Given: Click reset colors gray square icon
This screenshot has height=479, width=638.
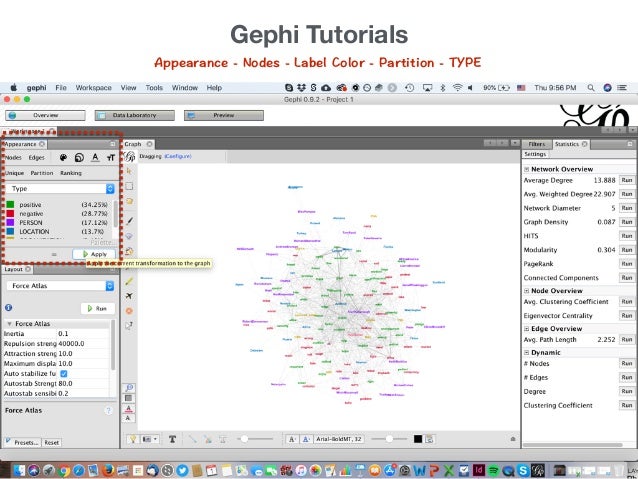Looking at the screenshot, I should 129,398.
